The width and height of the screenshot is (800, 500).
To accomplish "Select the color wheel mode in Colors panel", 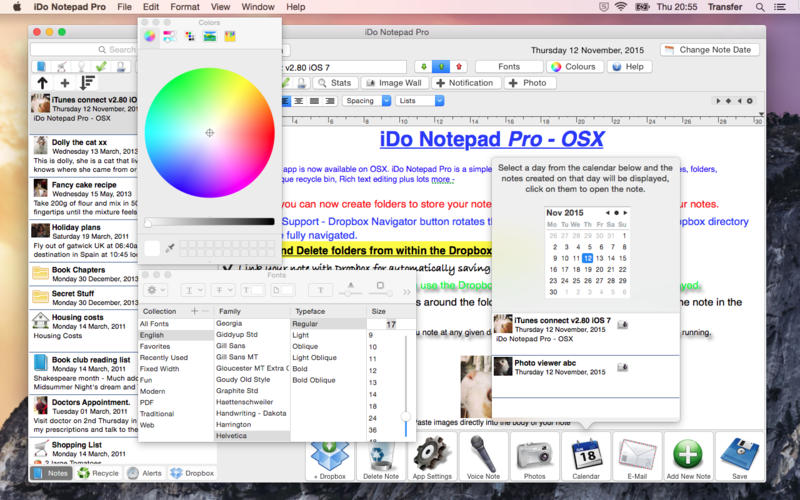I will [149, 36].
